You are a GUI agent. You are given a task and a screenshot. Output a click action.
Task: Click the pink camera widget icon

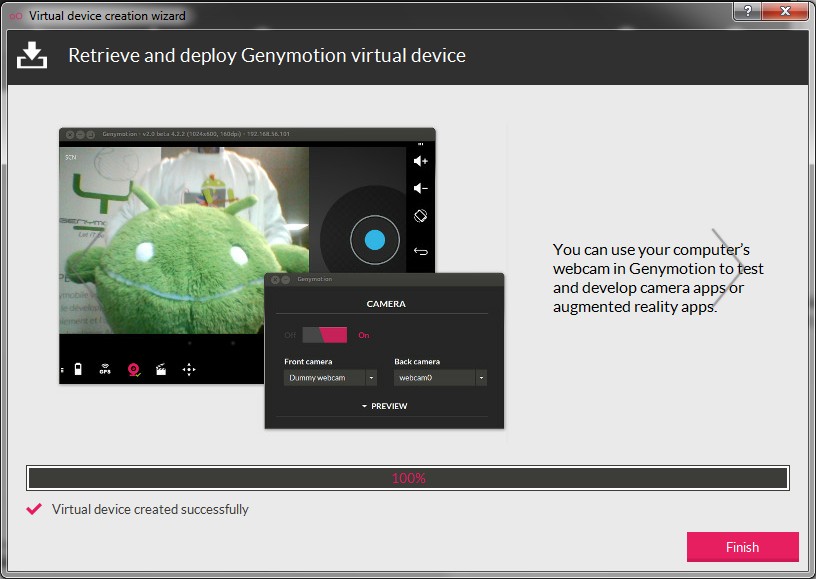click(134, 369)
